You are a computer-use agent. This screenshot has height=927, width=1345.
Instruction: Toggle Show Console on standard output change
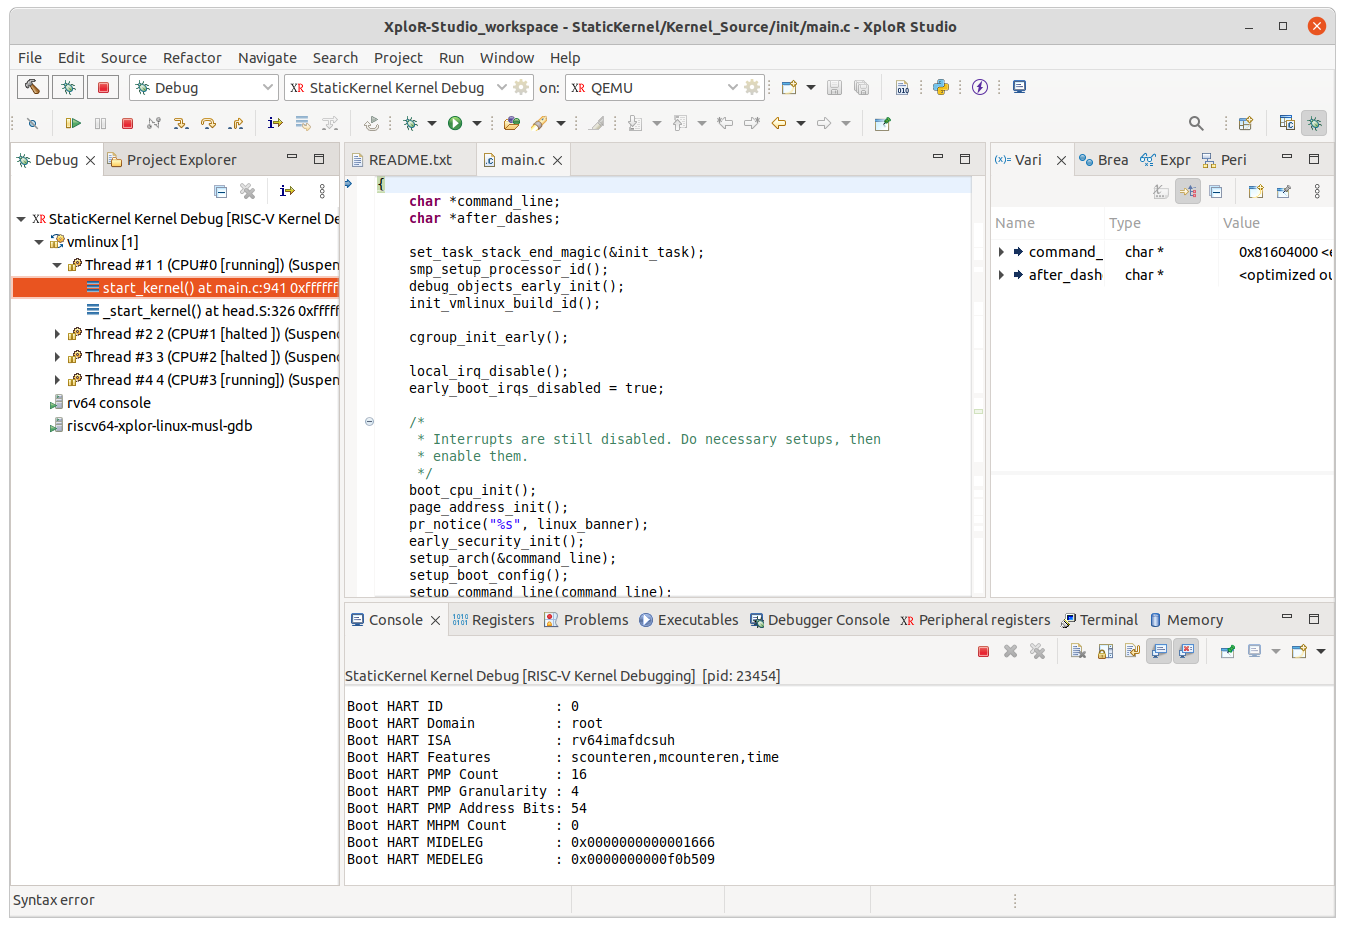[x=1159, y=651]
